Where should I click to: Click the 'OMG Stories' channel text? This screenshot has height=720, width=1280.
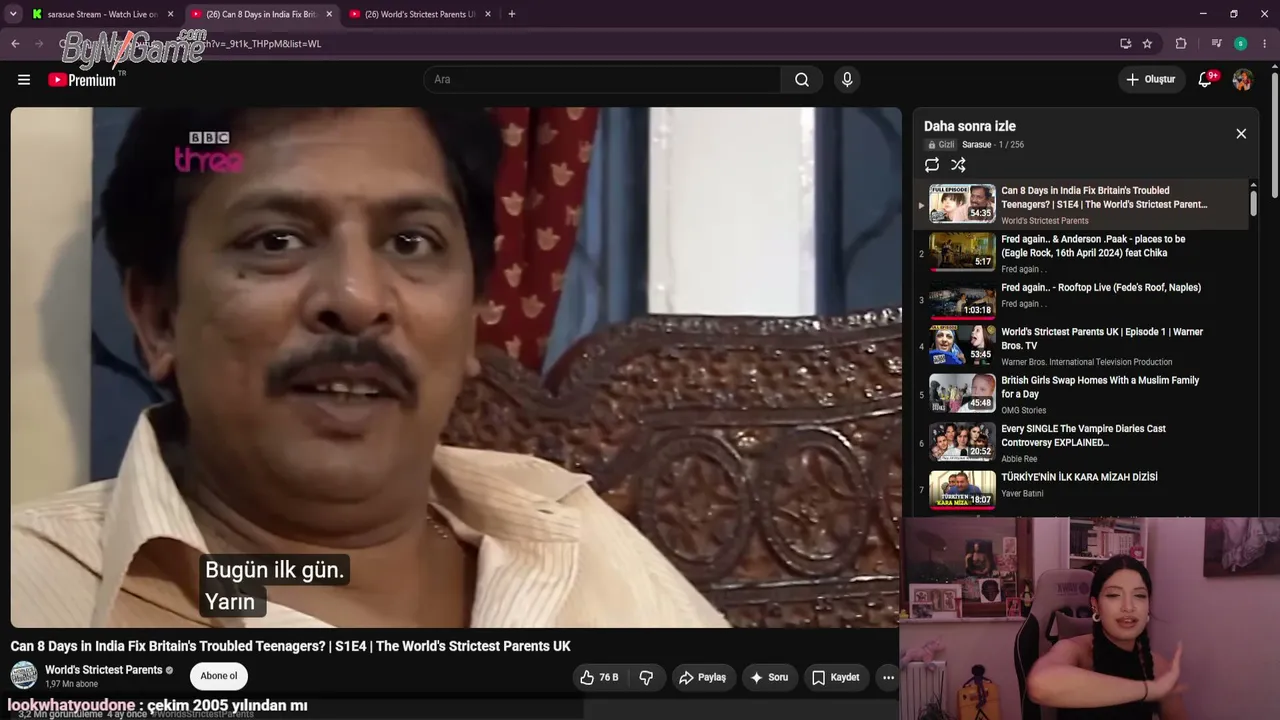point(1024,411)
